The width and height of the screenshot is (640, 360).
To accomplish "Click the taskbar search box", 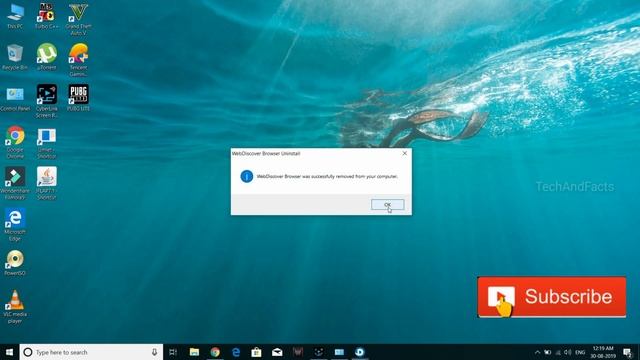I will point(91,352).
